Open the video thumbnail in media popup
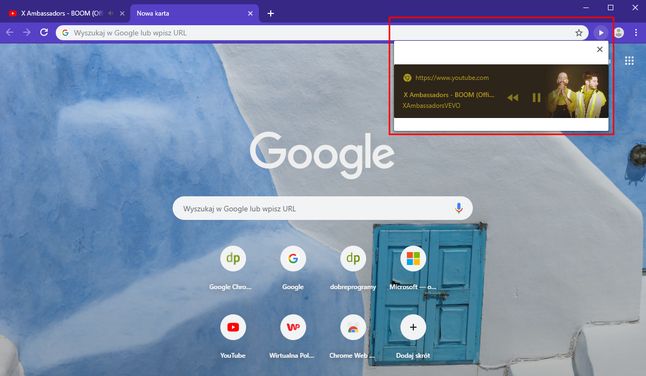Screen dimensions: 646x376 pyautogui.click(x=578, y=91)
